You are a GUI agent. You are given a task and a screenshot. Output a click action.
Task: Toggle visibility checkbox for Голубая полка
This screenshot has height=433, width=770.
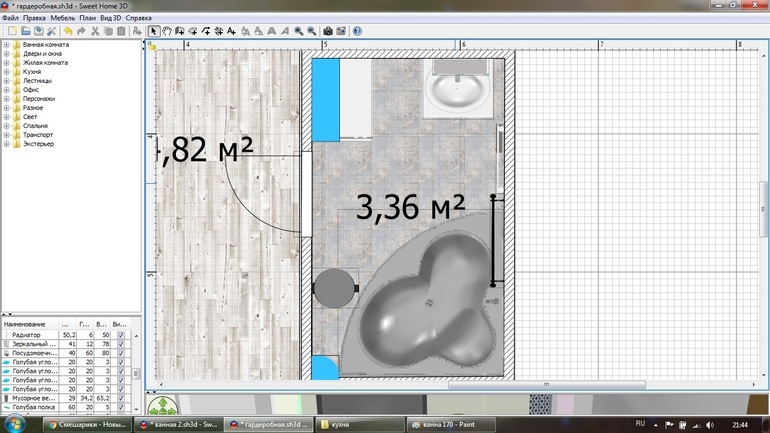[121, 407]
